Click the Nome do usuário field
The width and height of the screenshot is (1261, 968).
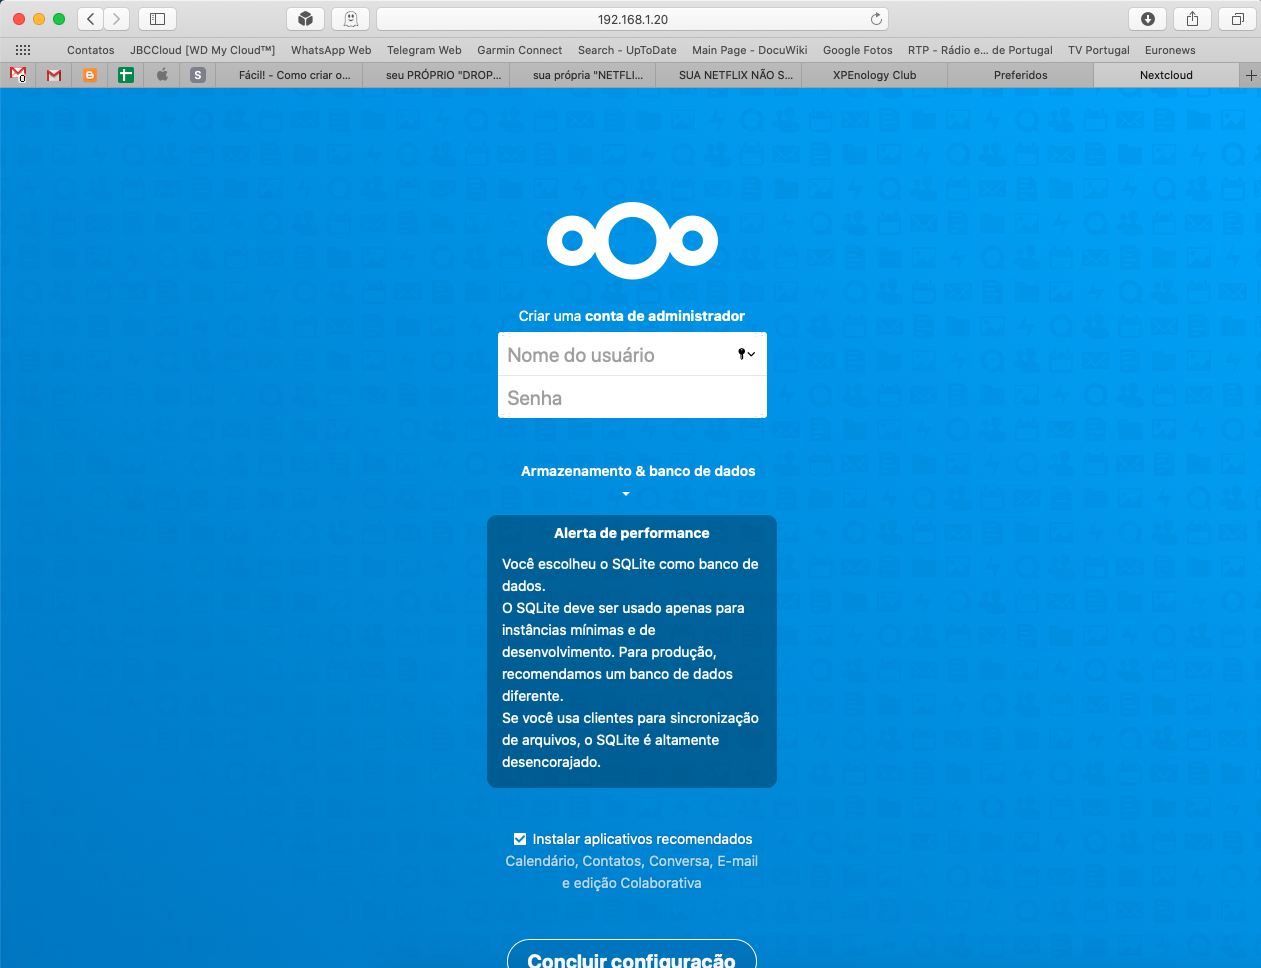point(615,355)
